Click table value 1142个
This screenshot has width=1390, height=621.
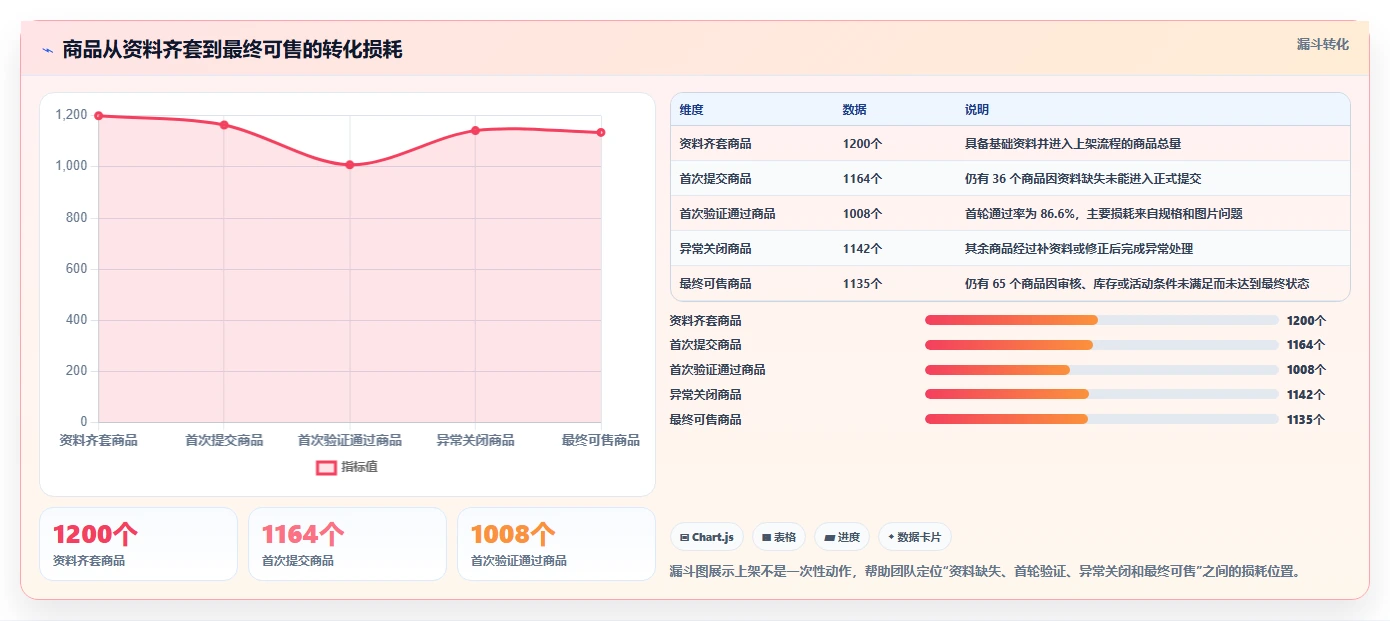[x=862, y=249]
